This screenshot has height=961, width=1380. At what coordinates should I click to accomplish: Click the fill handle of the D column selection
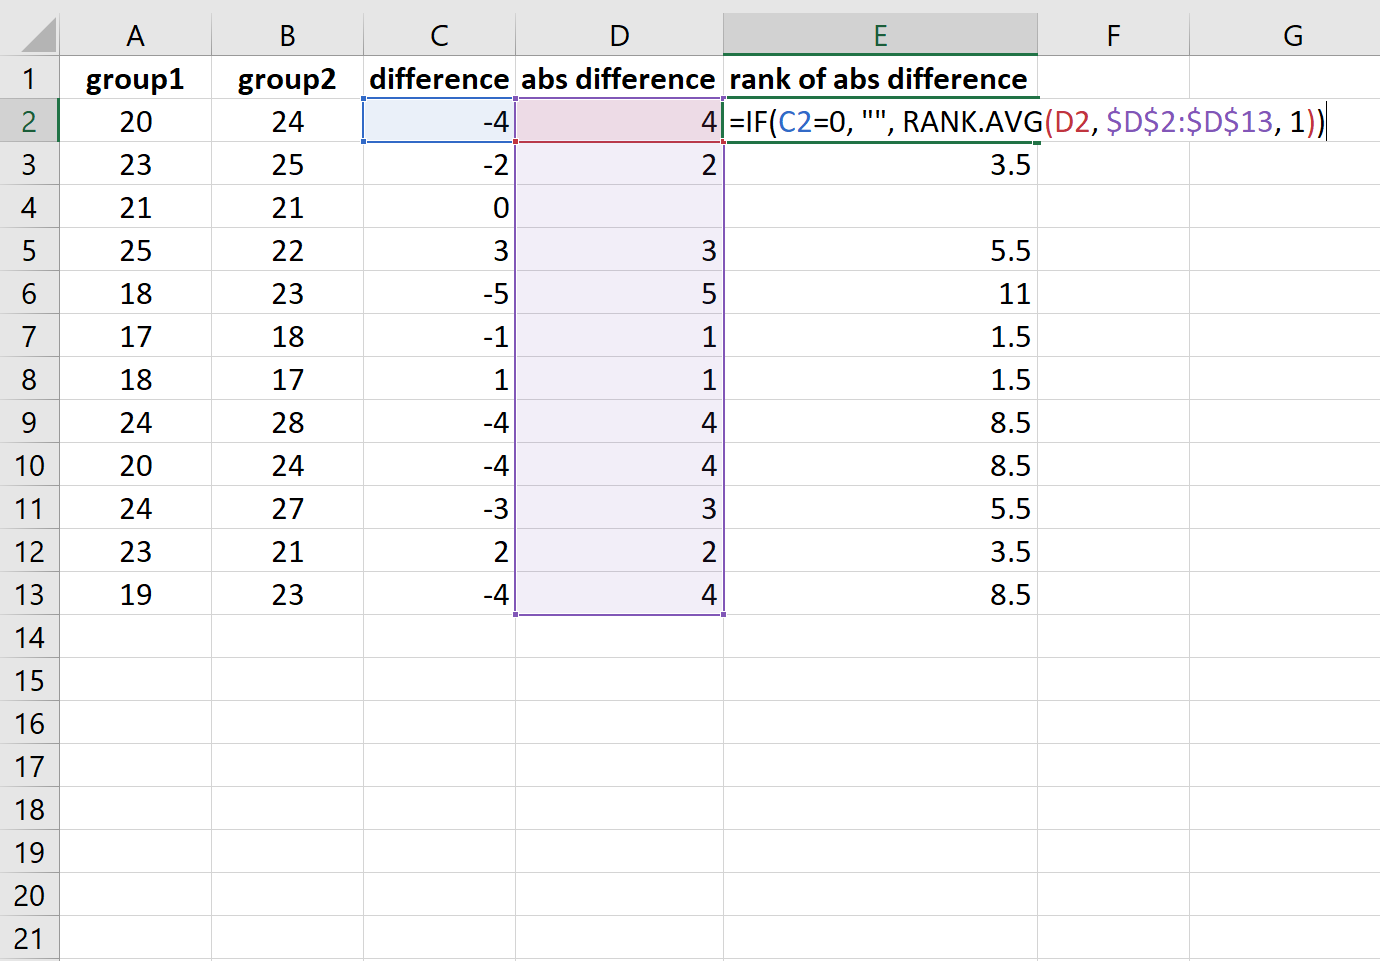[723, 616]
